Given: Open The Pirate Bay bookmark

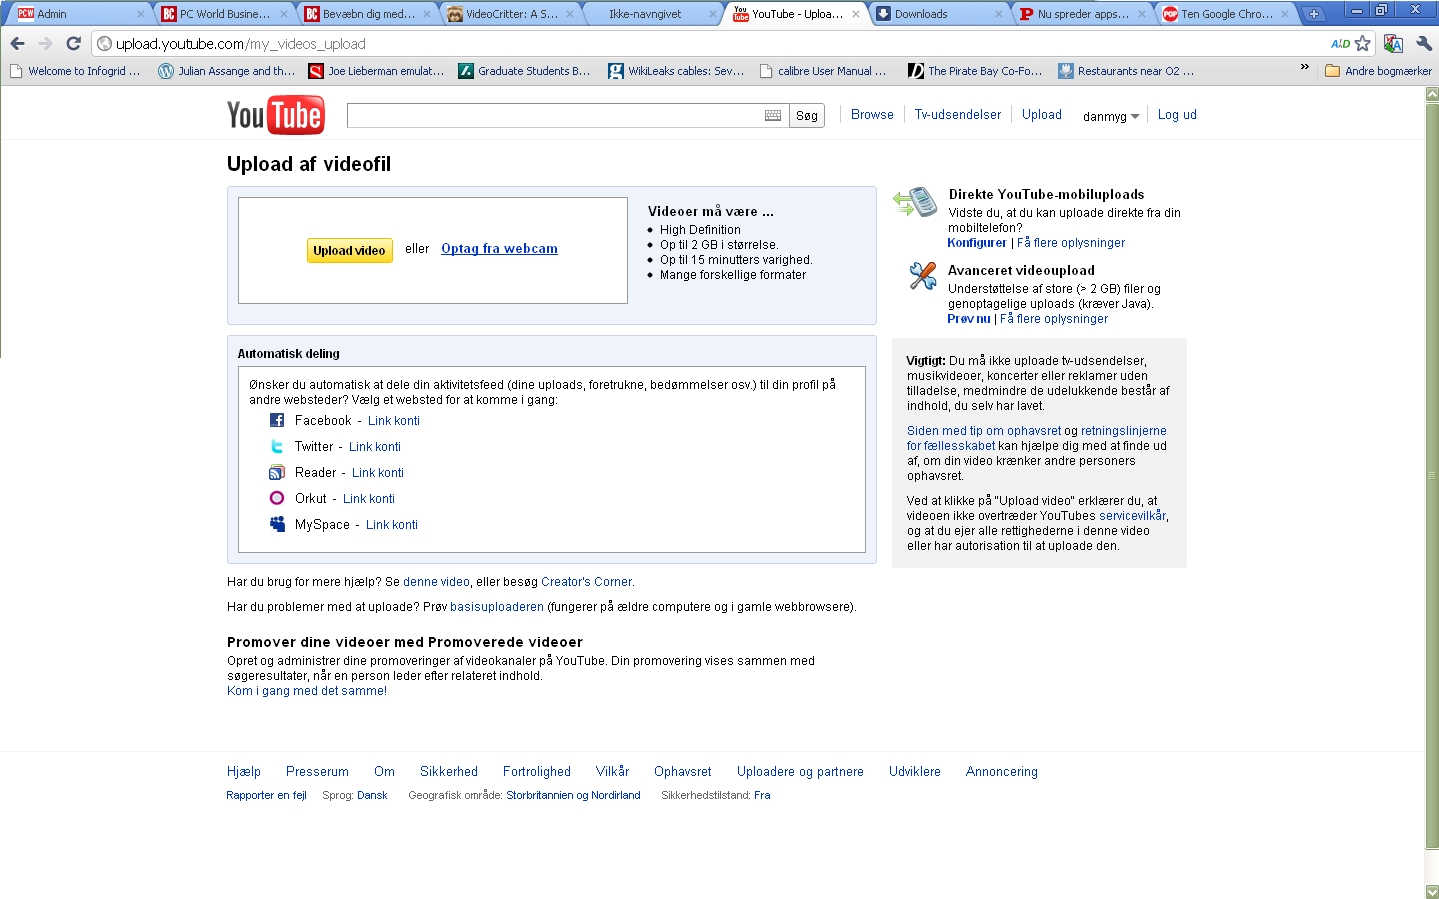Looking at the screenshot, I should pyautogui.click(x=975, y=71).
